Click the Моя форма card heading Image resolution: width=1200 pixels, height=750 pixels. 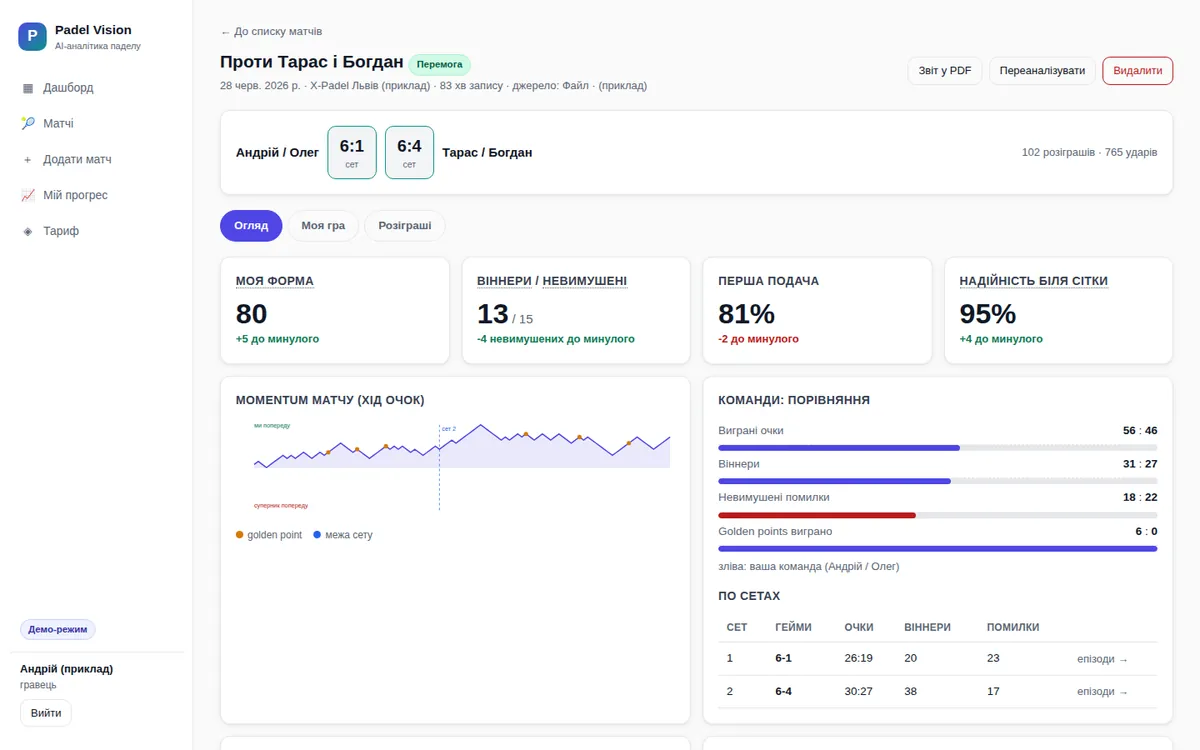pos(275,281)
